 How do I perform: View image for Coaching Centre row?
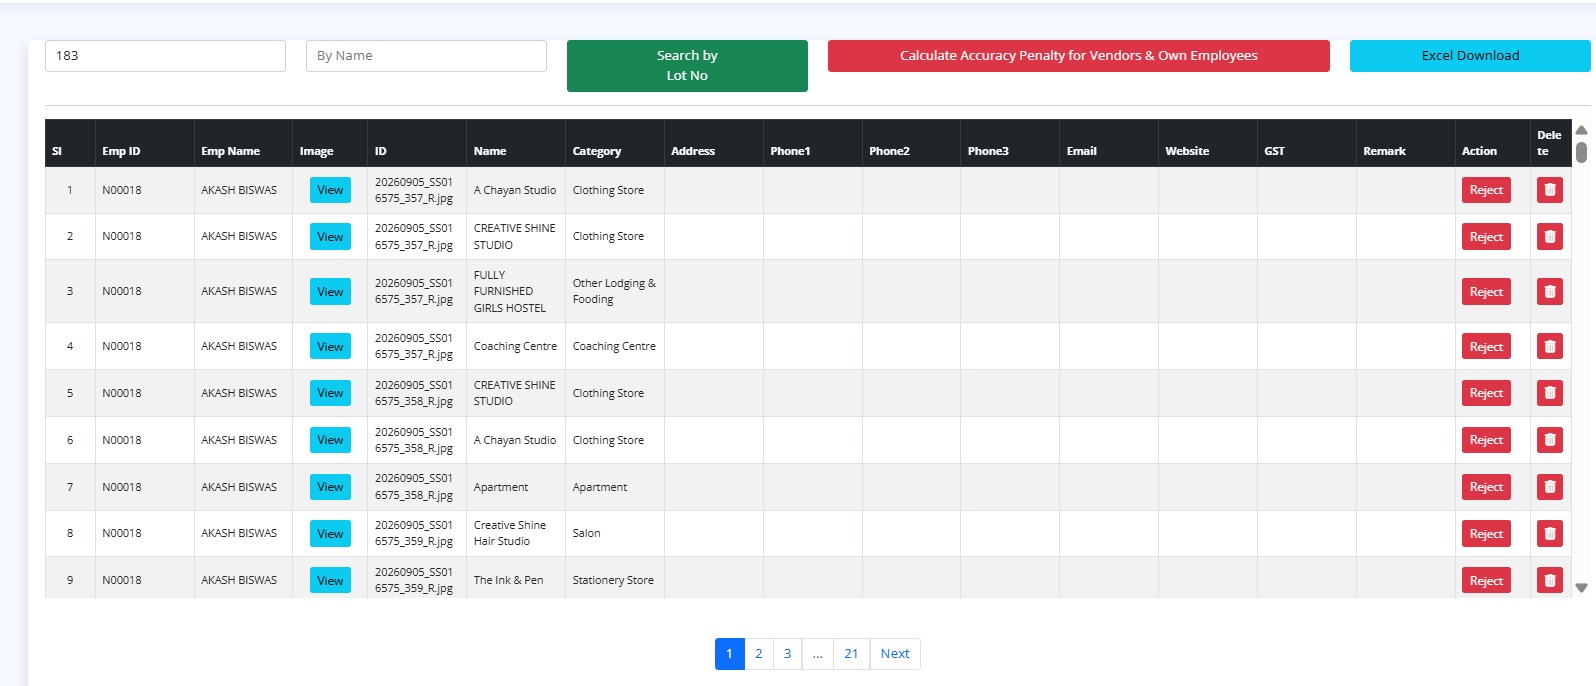[x=330, y=347]
